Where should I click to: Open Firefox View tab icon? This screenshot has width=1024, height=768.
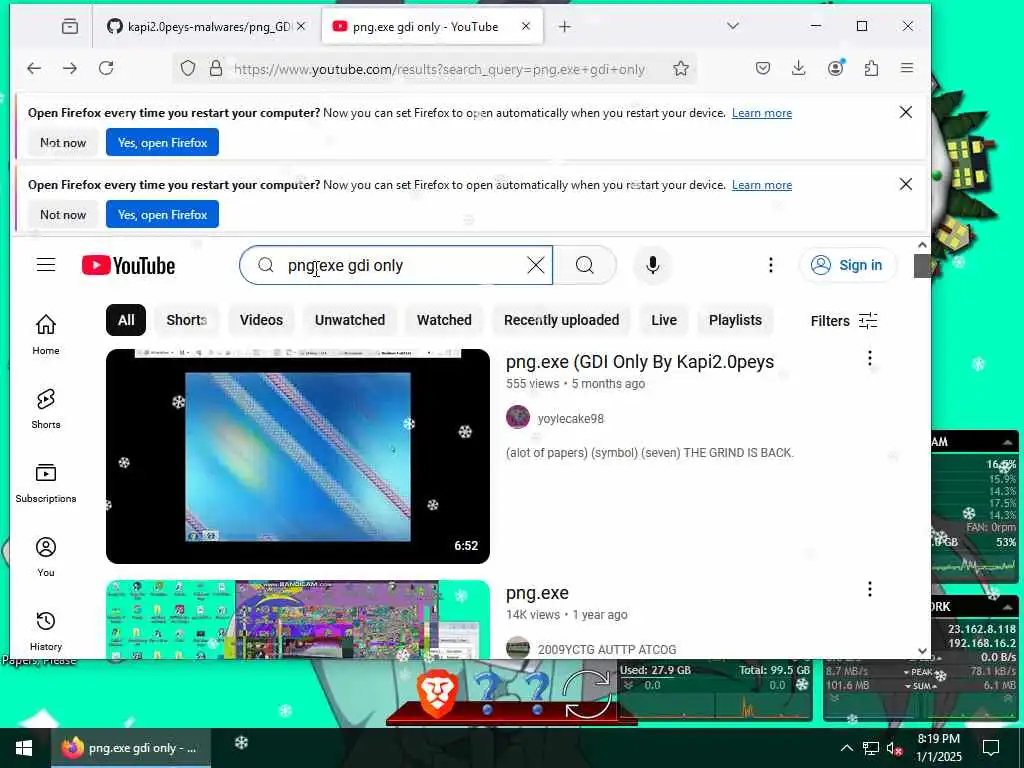coord(69,26)
